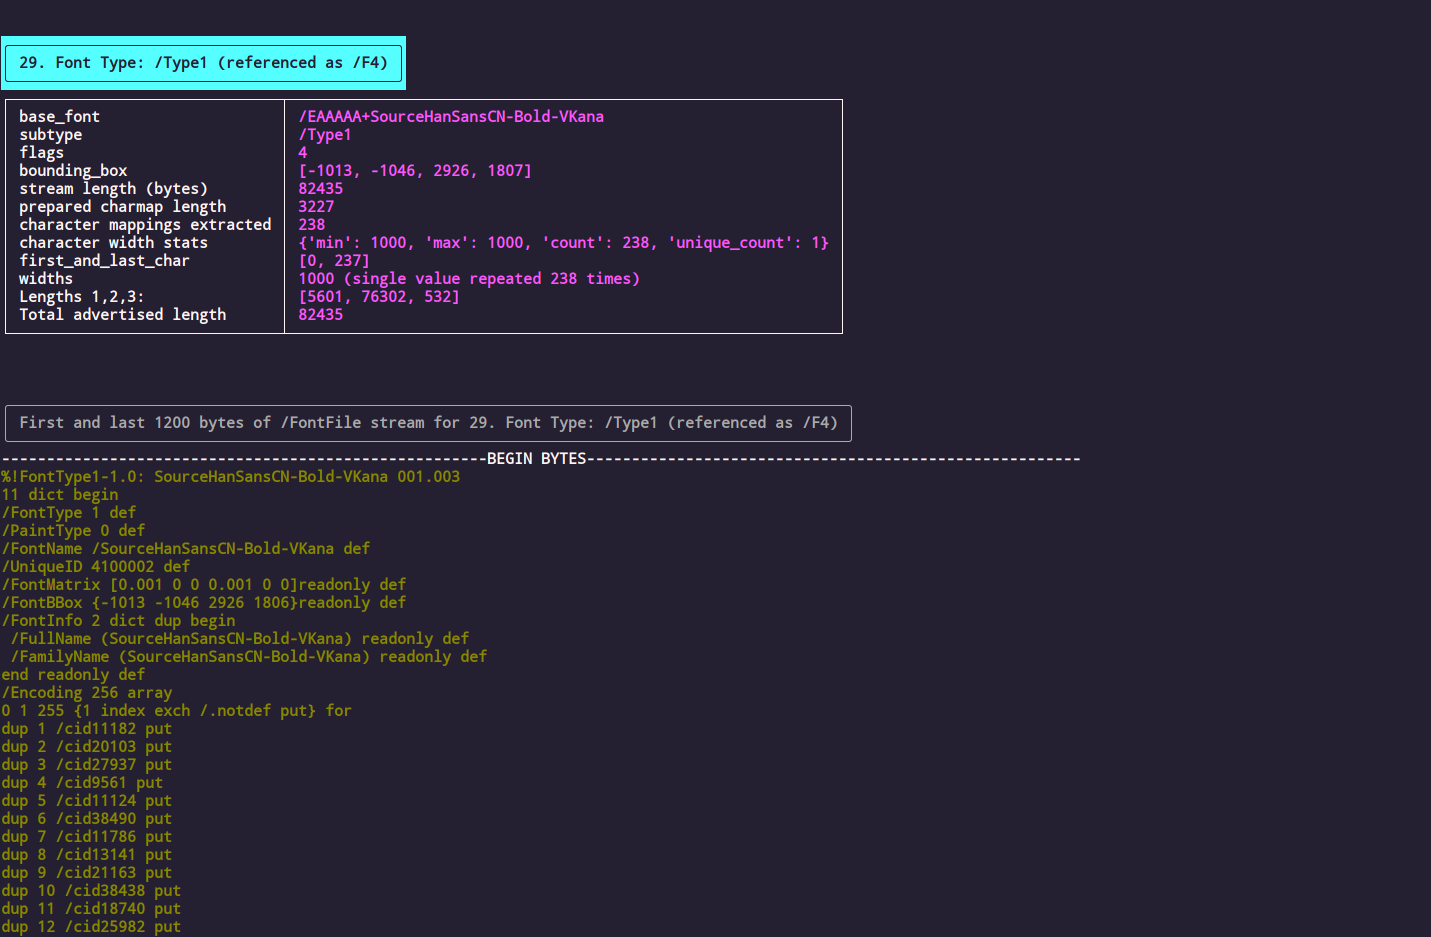Click the /FontMatrix definition line
Viewport: 1431px width, 937px height.
(203, 584)
